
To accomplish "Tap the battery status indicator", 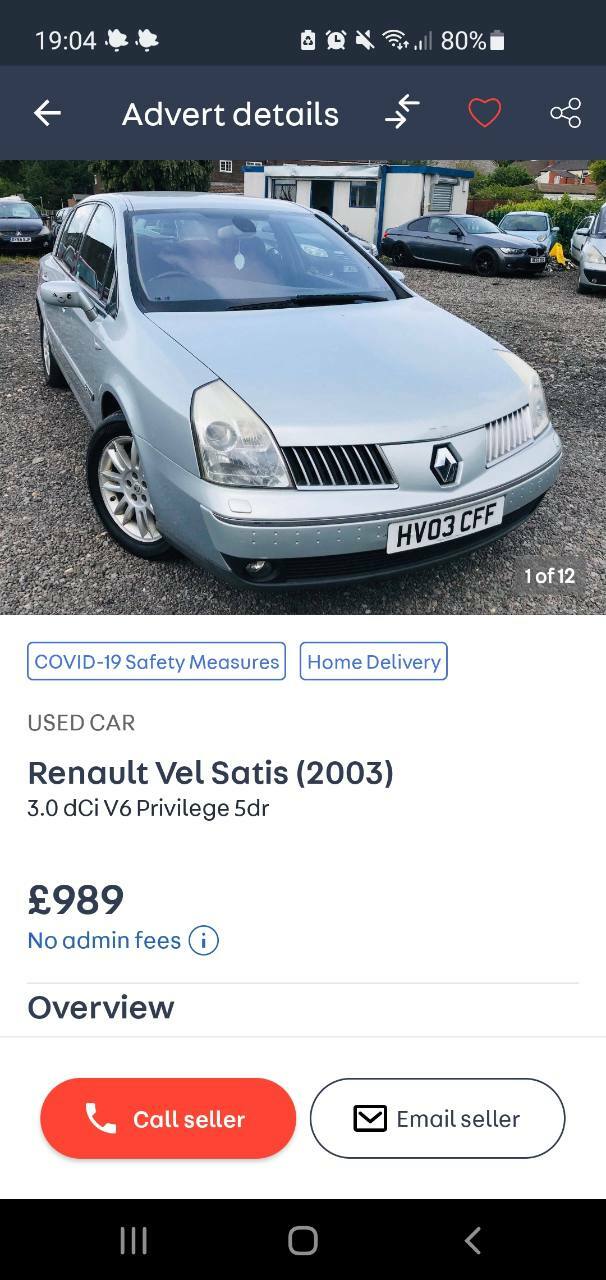I will click(498, 40).
